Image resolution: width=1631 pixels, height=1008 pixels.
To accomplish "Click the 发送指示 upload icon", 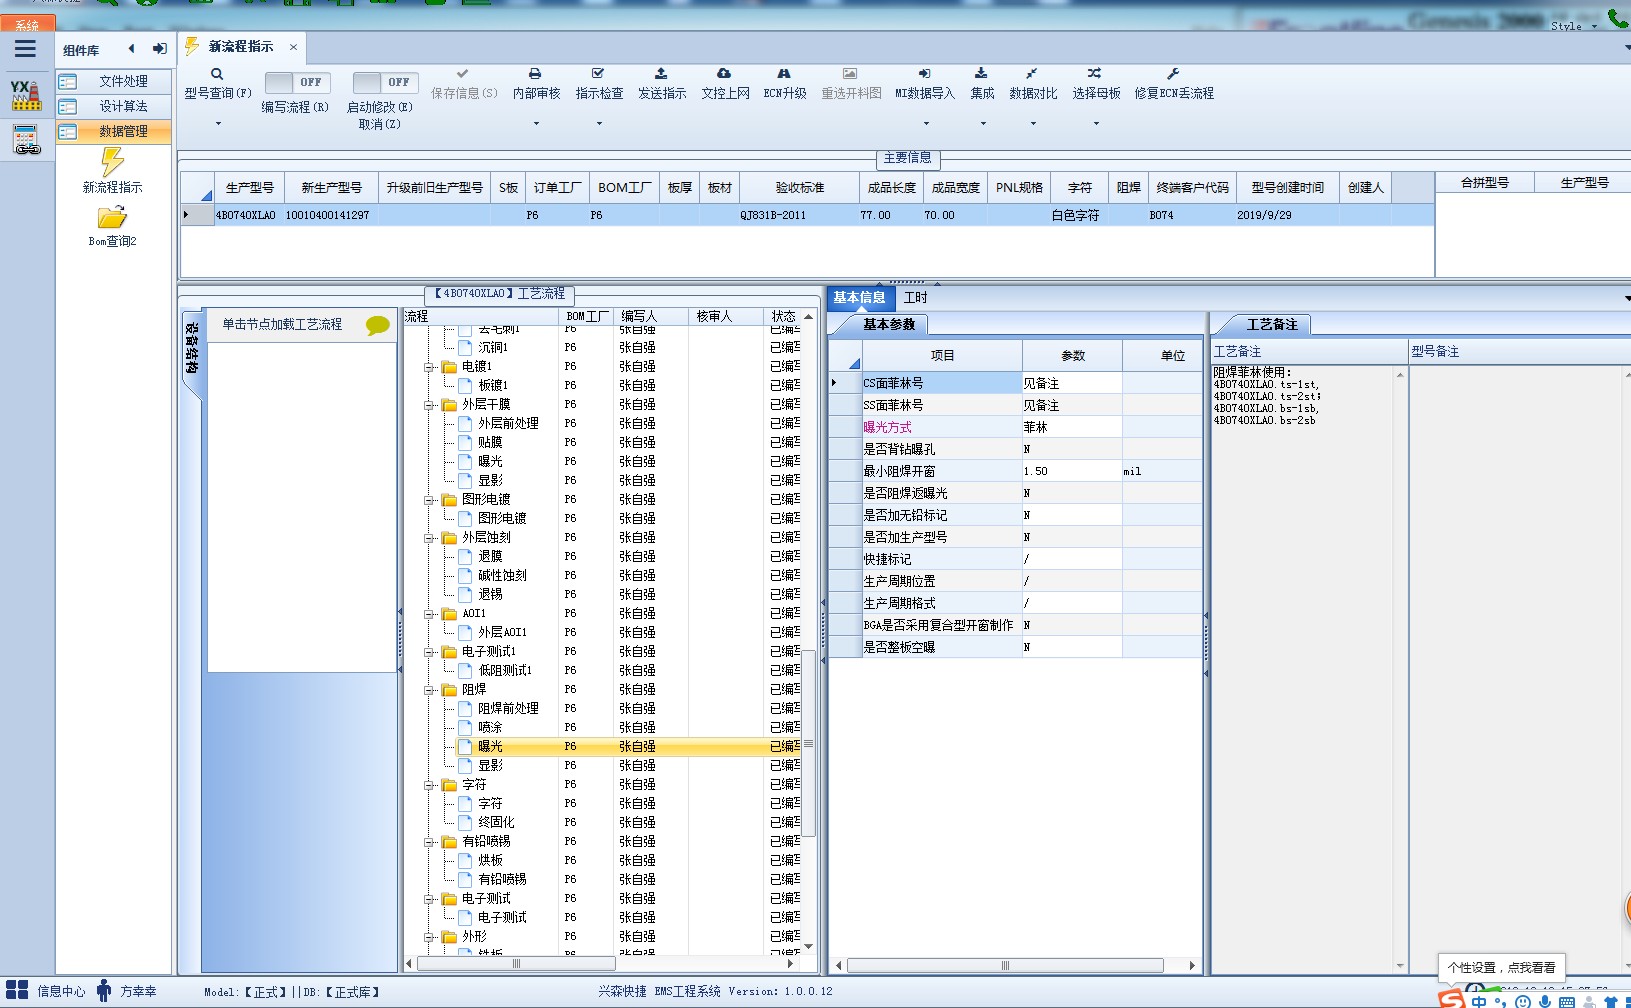I will coord(661,74).
